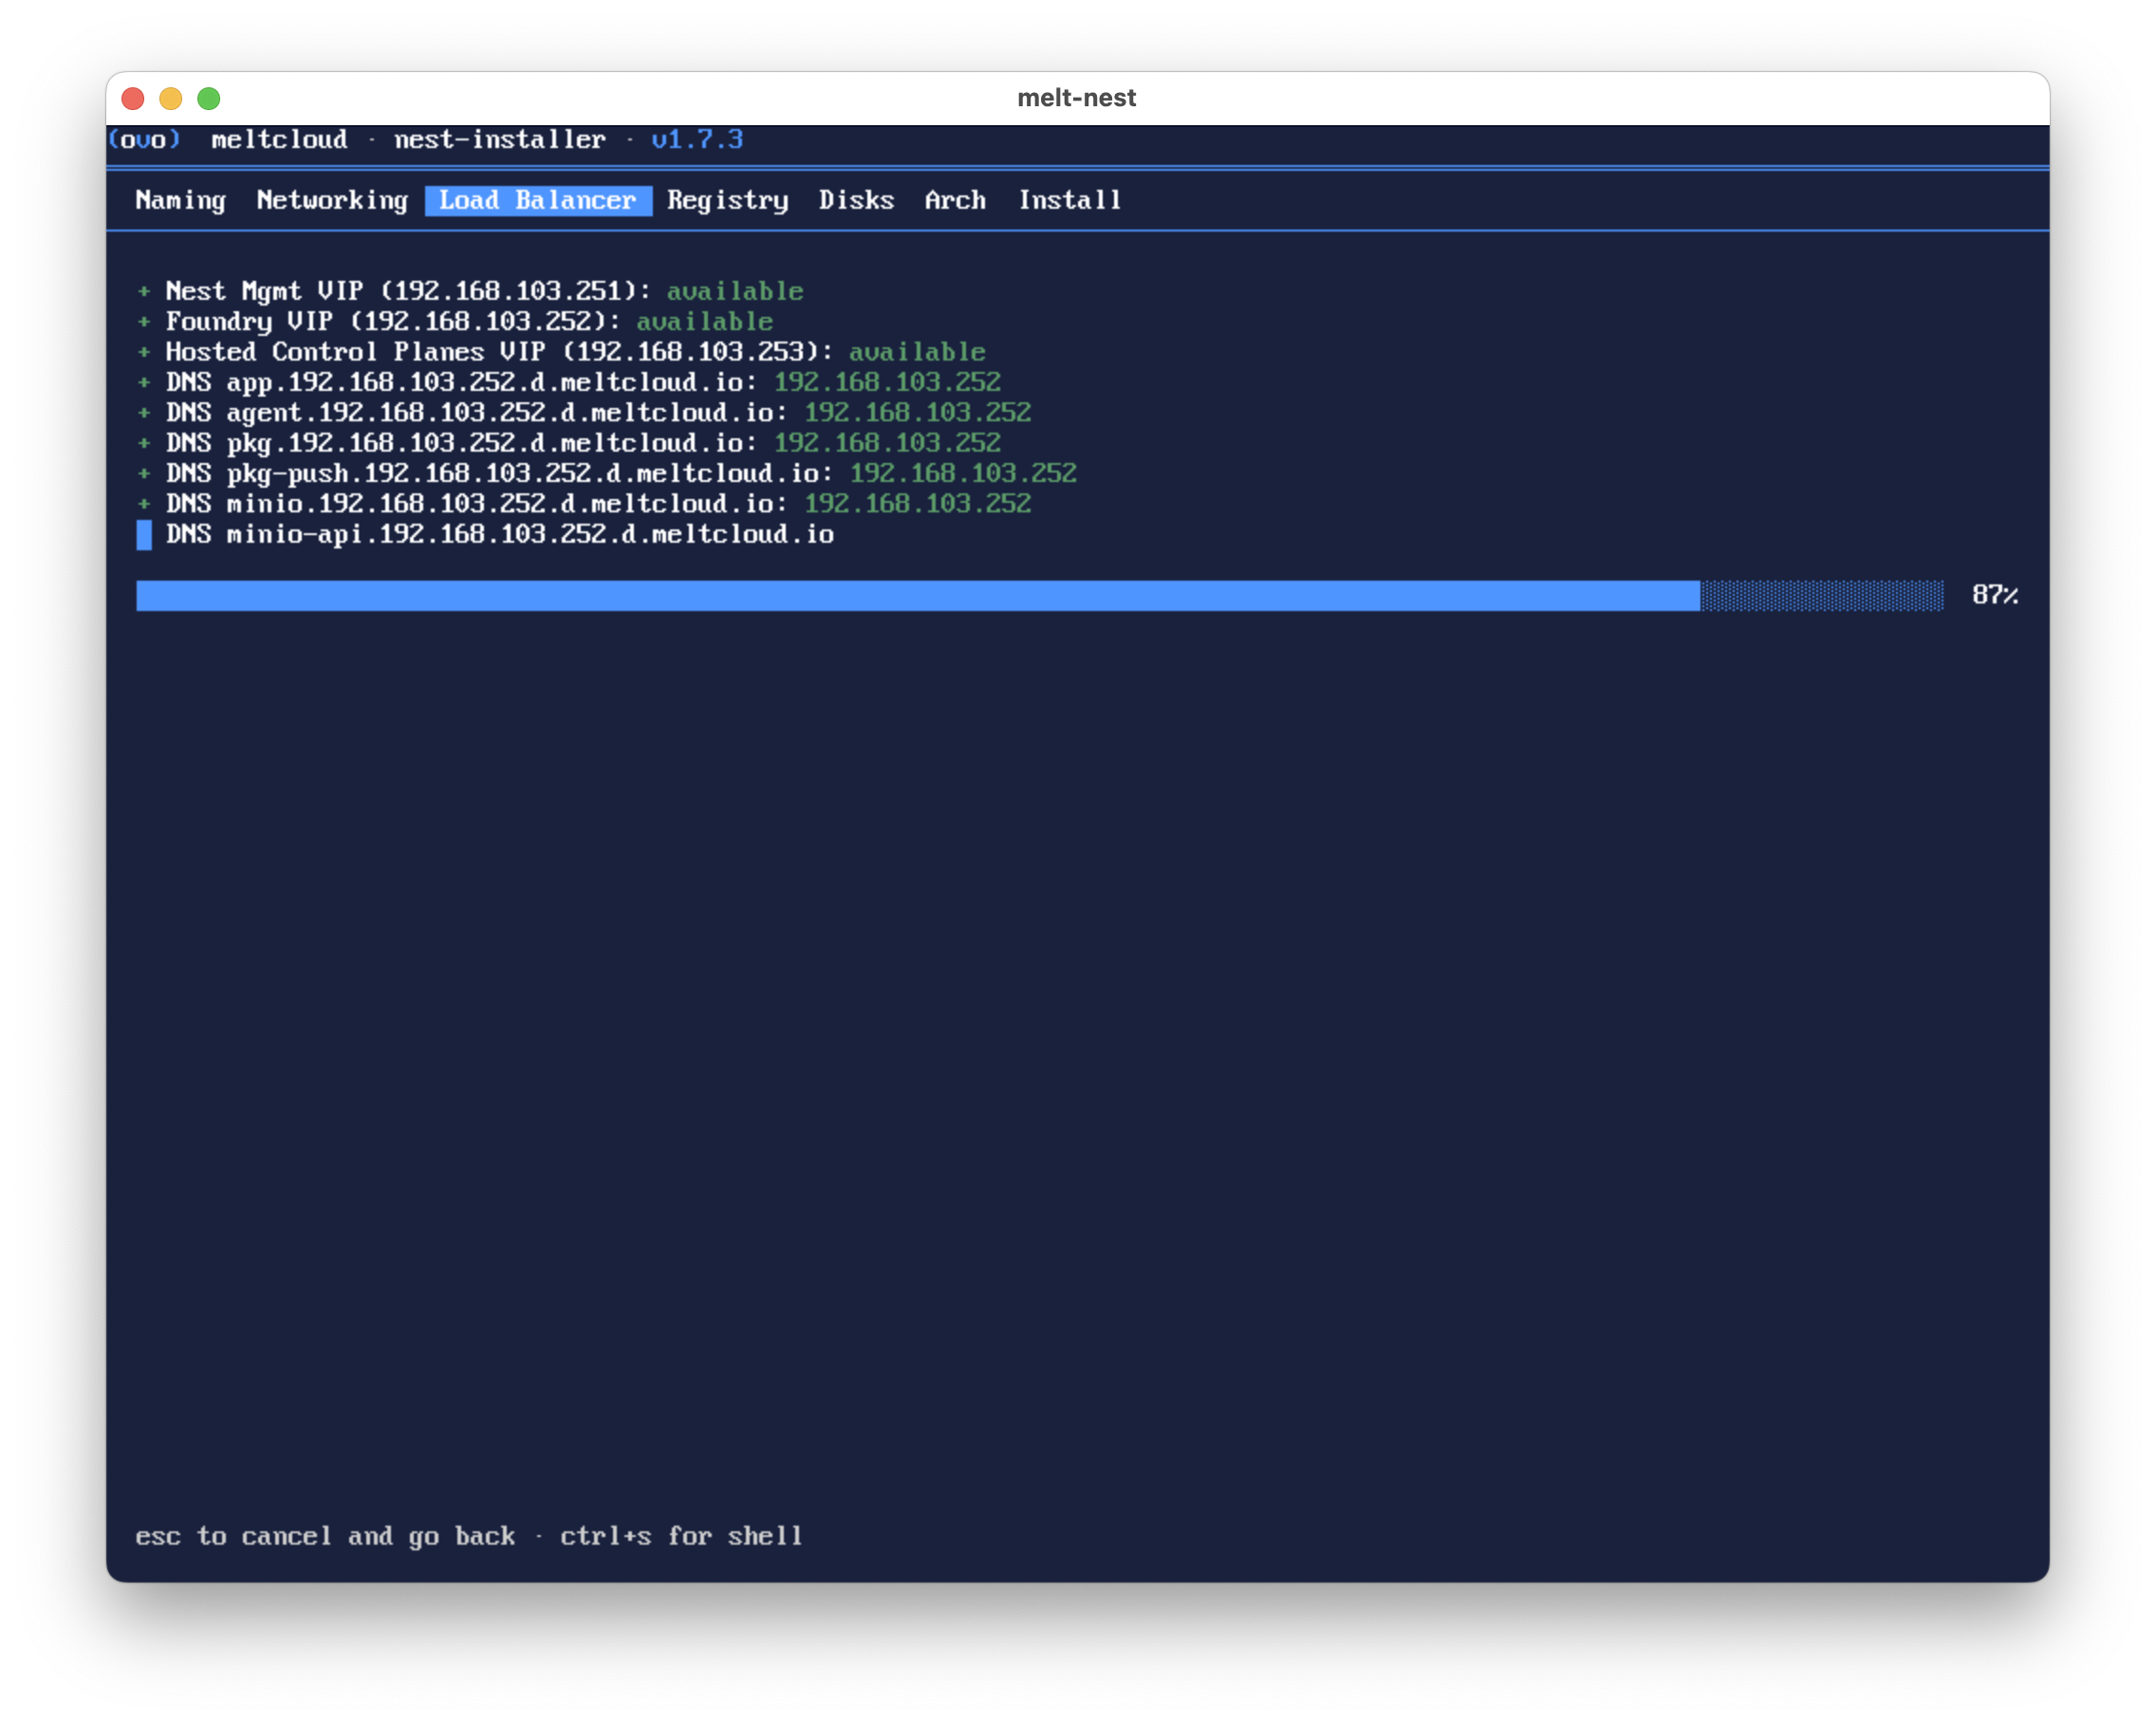This screenshot has height=1723, width=2156.
Task: Open the Disks tab
Action: point(856,200)
